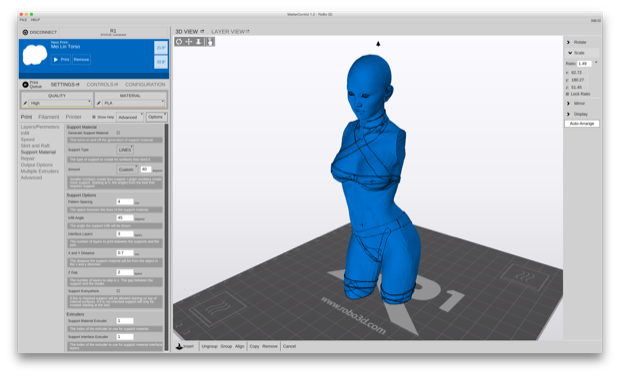Viewport: 620px width, 377px height.
Task: Select the pan view tool icon
Action: coord(189,42)
